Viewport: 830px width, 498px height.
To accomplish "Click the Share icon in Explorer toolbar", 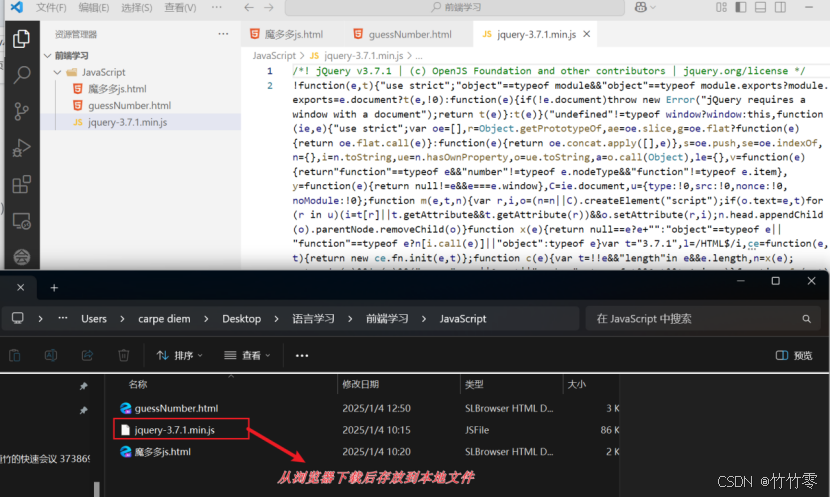I will pos(87,355).
